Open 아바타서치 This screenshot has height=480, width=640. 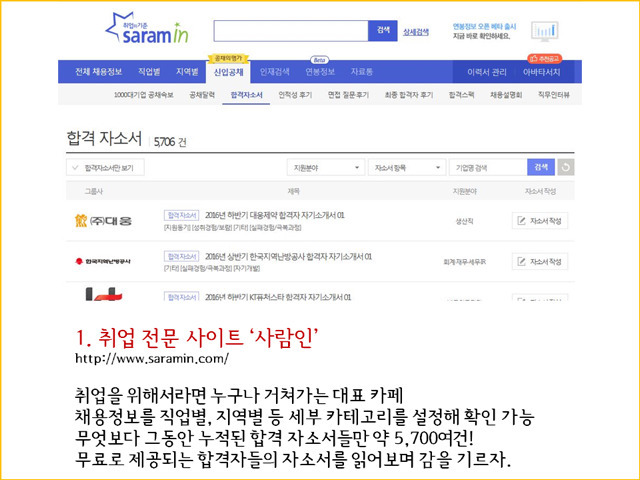(x=542, y=72)
